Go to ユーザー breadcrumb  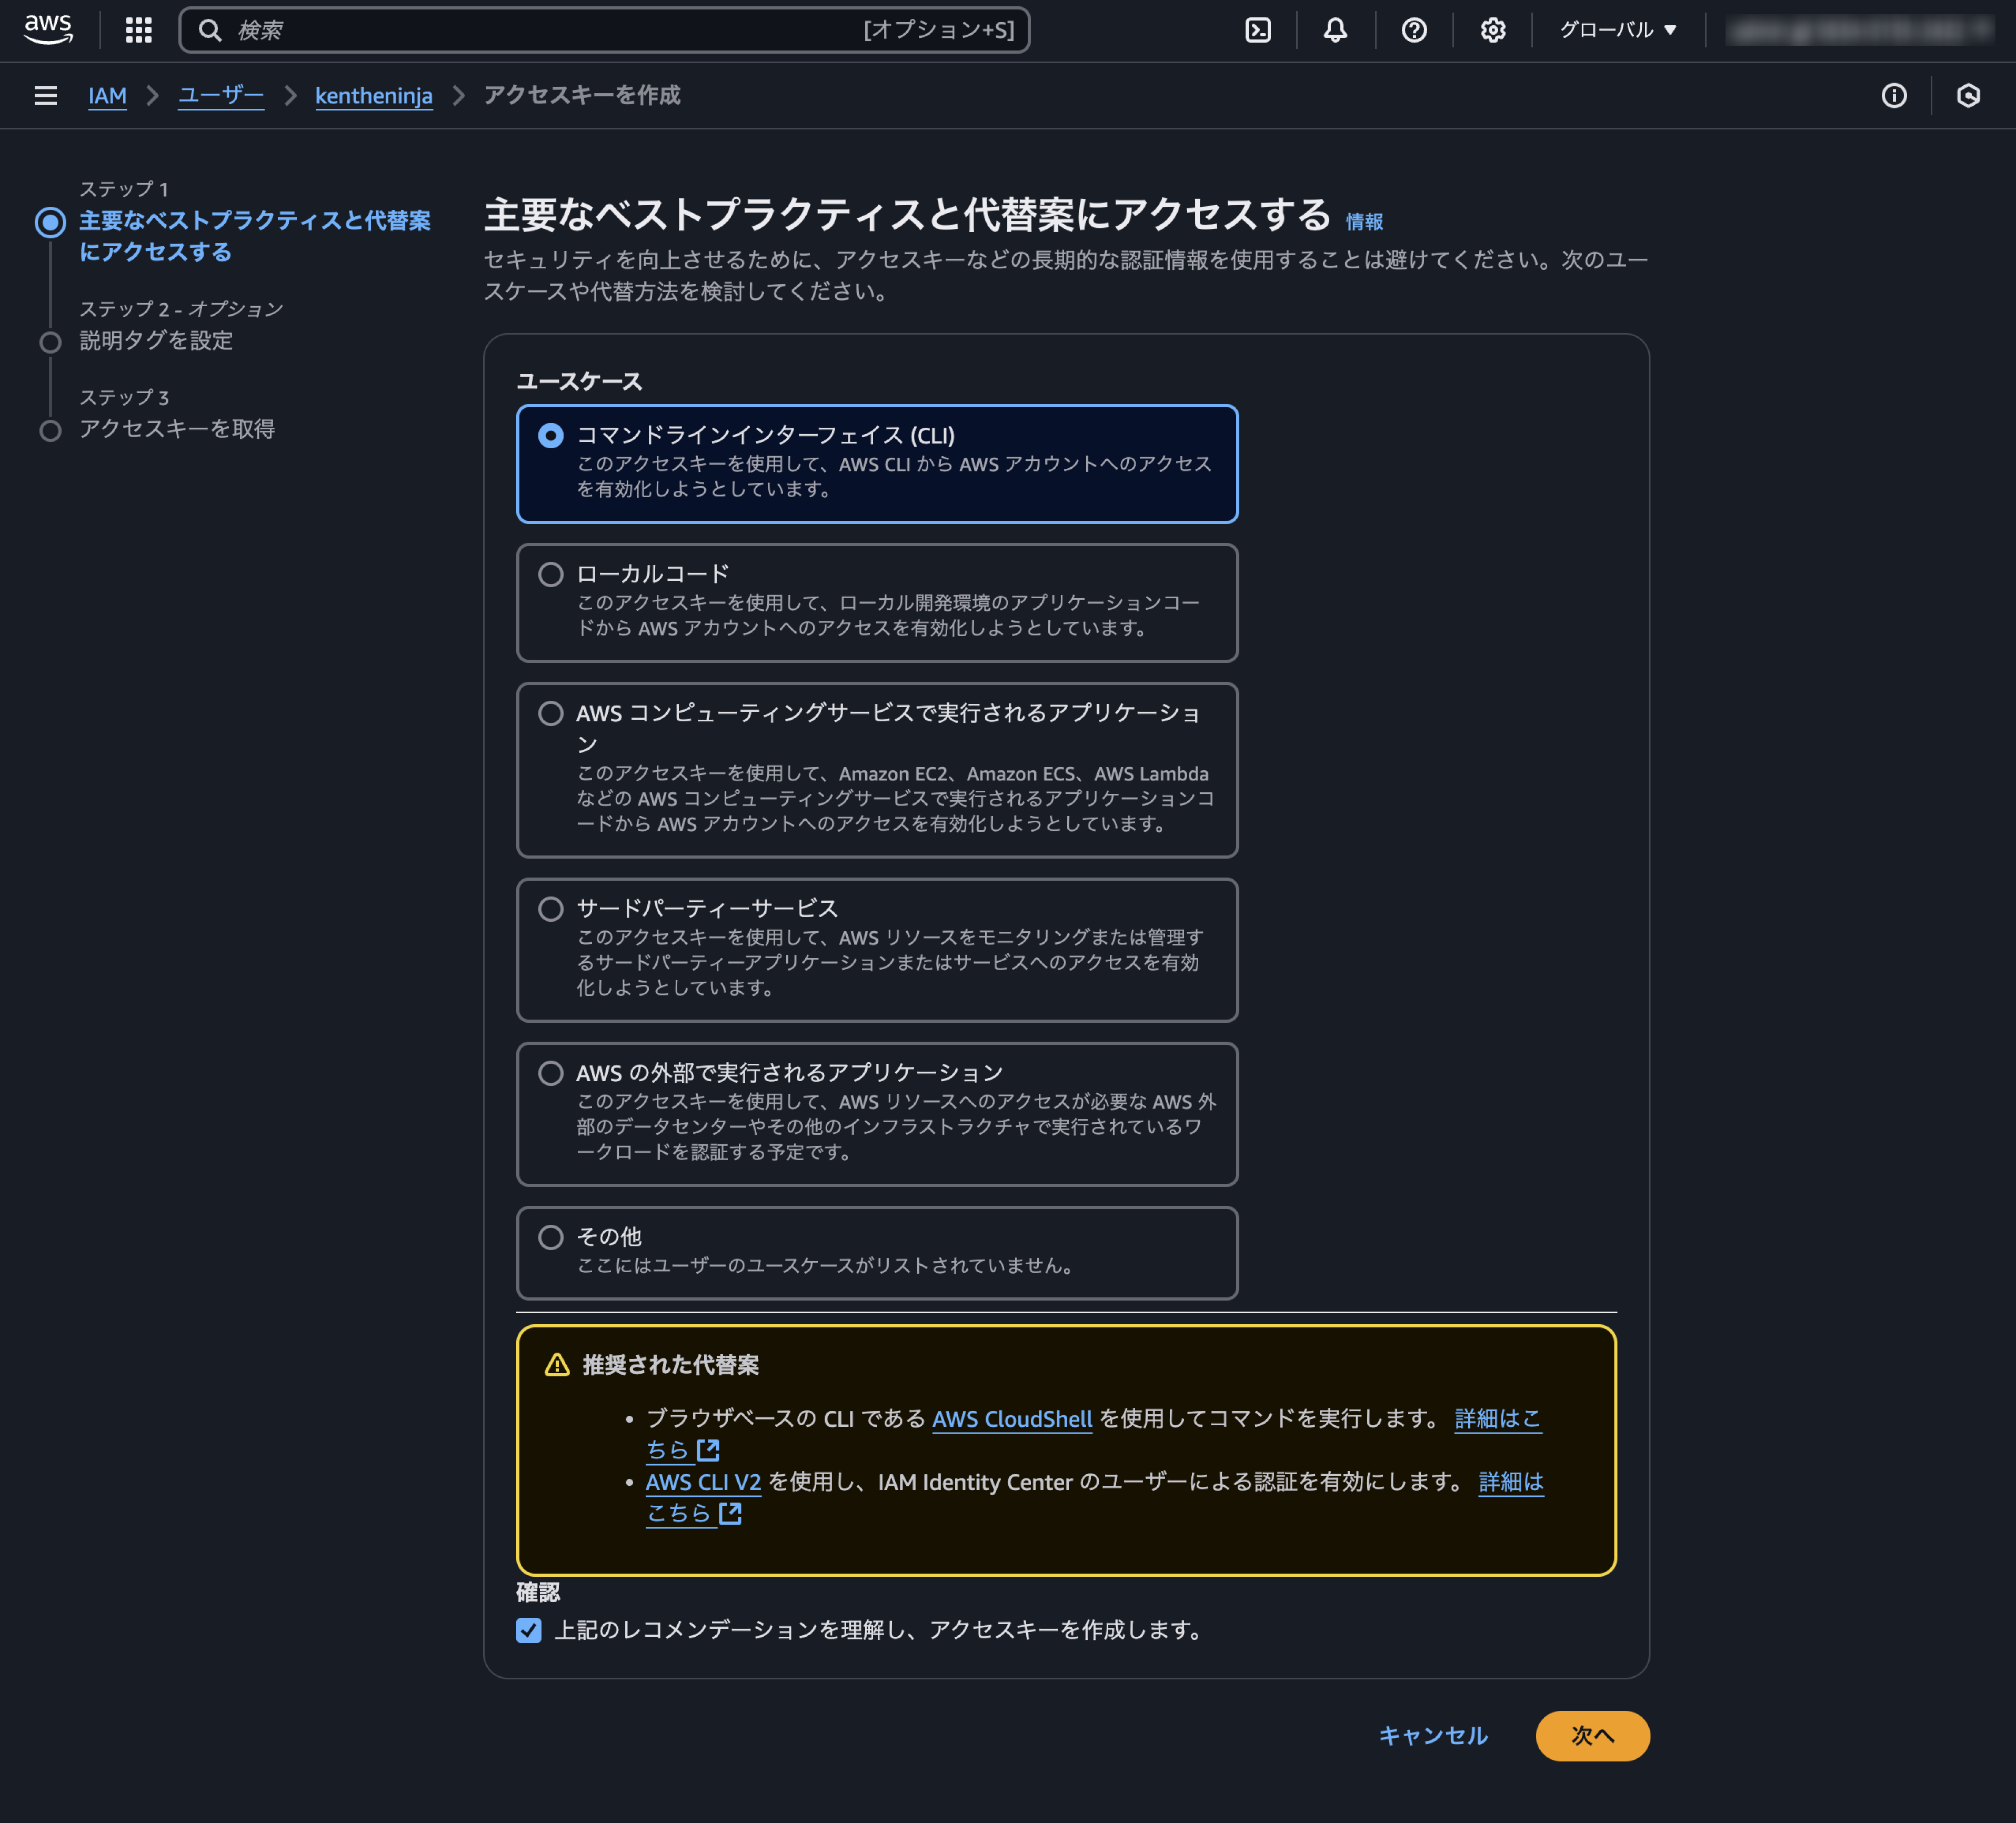pos(220,96)
